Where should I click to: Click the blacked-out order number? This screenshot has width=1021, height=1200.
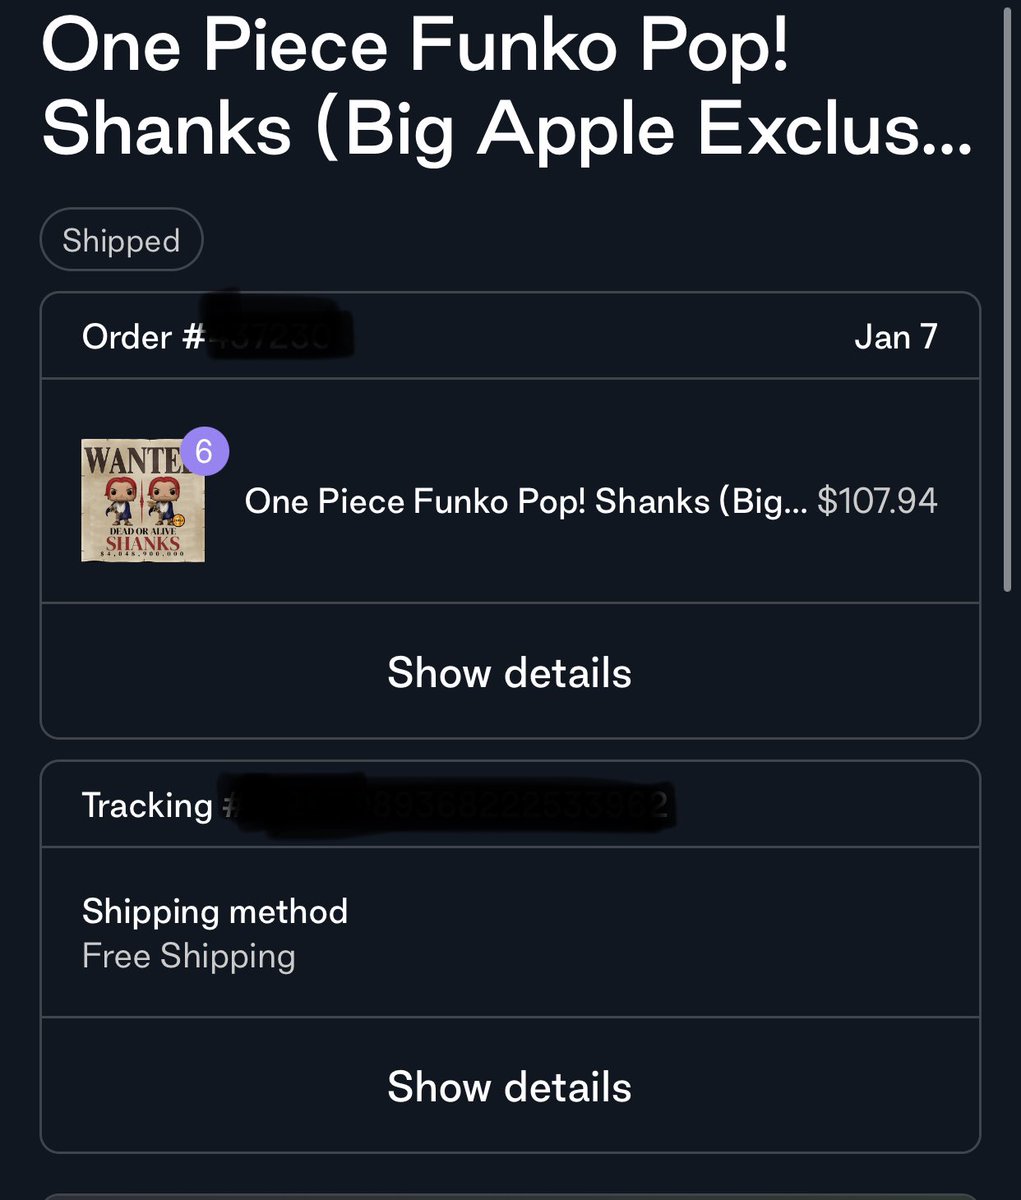click(x=276, y=330)
